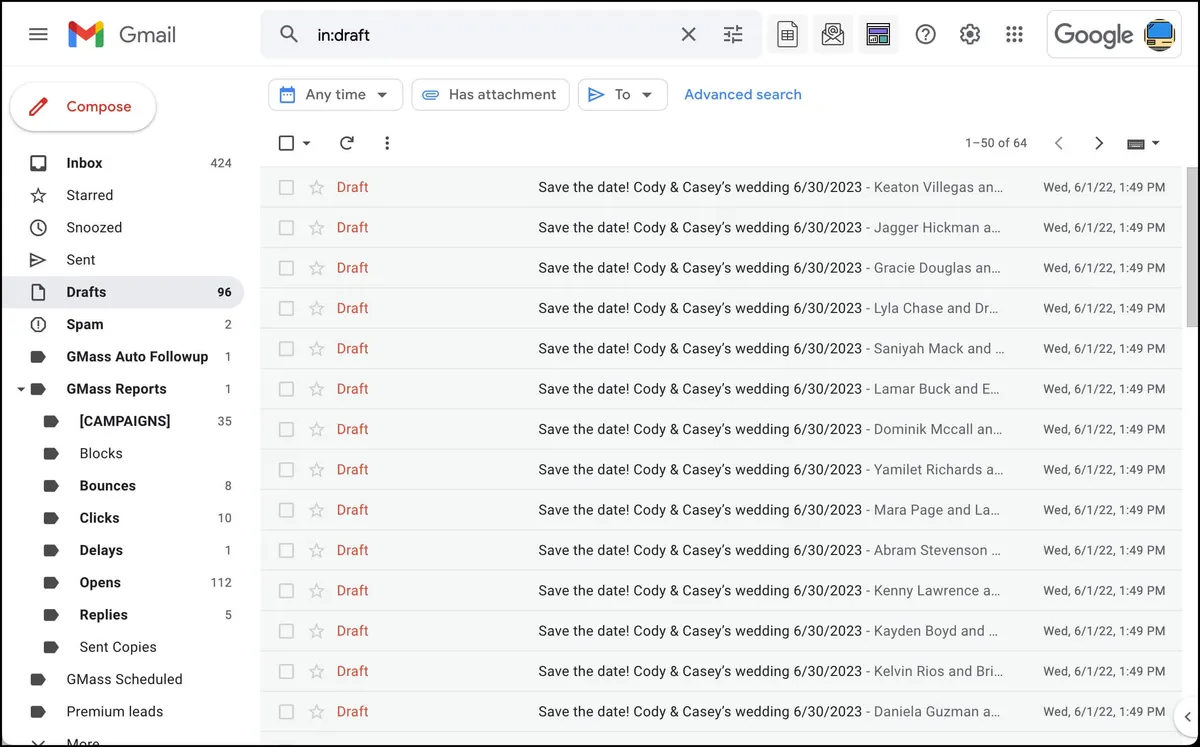1200x747 pixels.
Task: Click the GMass reports dashboard icon
Action: coord(878,35)
